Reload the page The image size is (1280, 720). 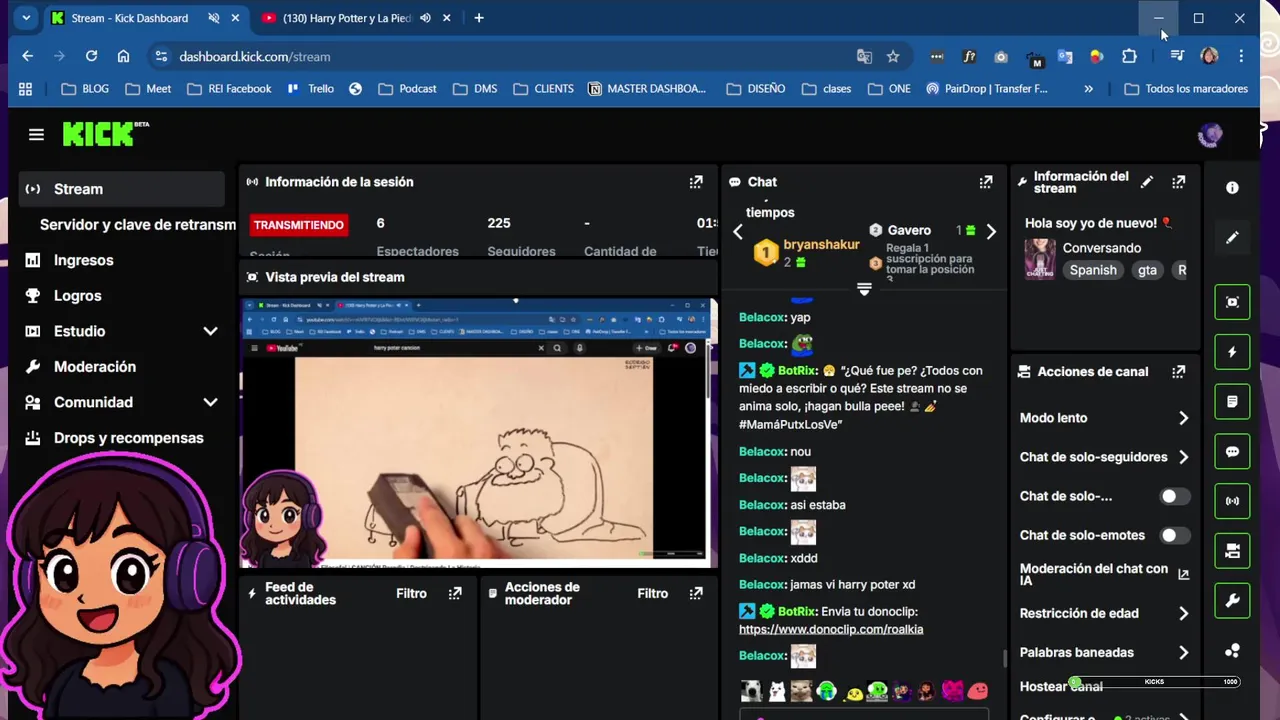[x=91, y=57]
